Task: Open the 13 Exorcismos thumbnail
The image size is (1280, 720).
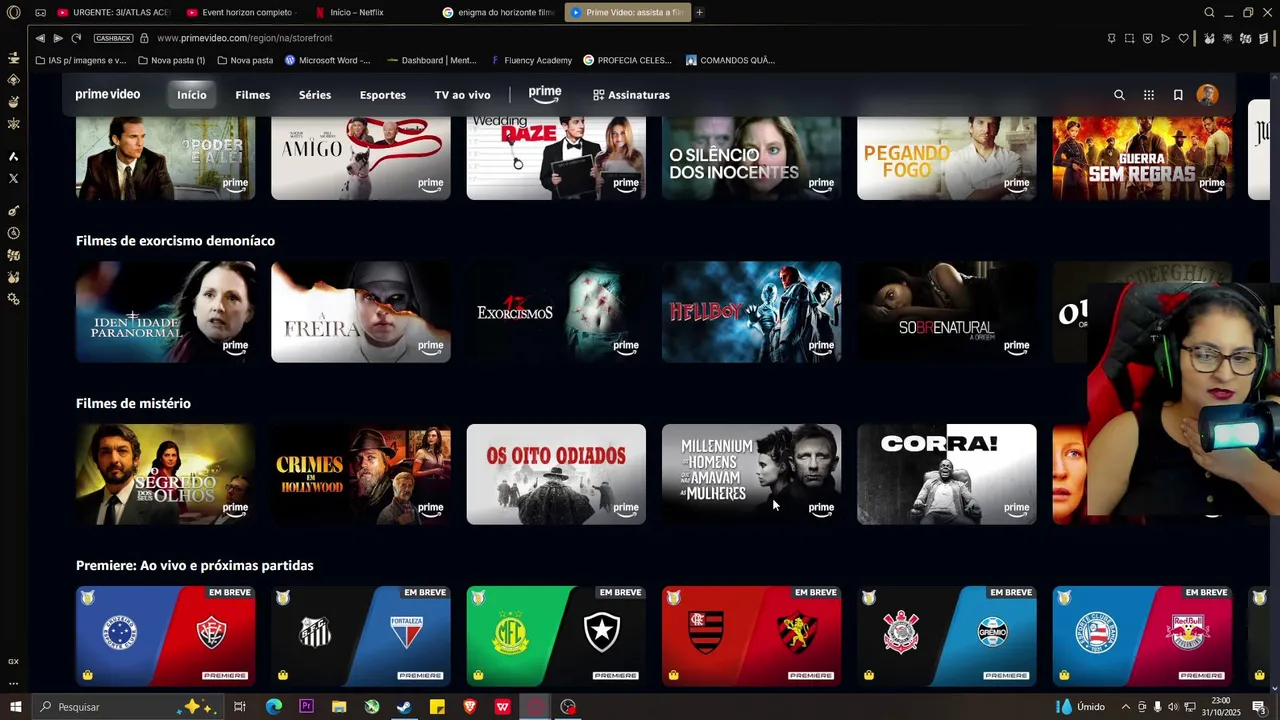Action: [x=556, y=312]
